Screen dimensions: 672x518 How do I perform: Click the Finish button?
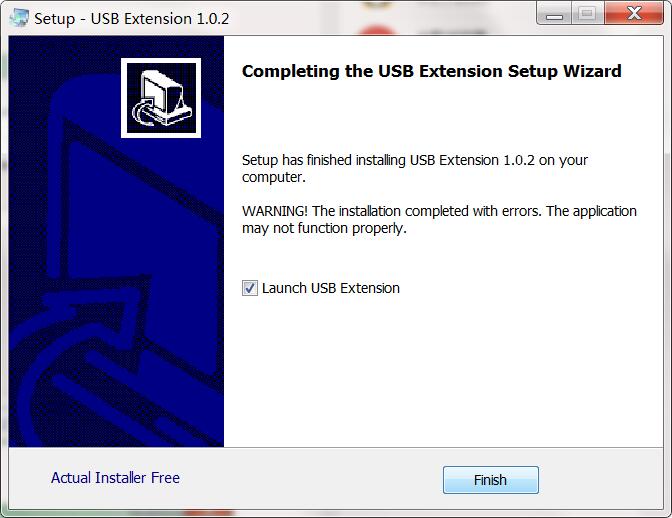point(491,480)
